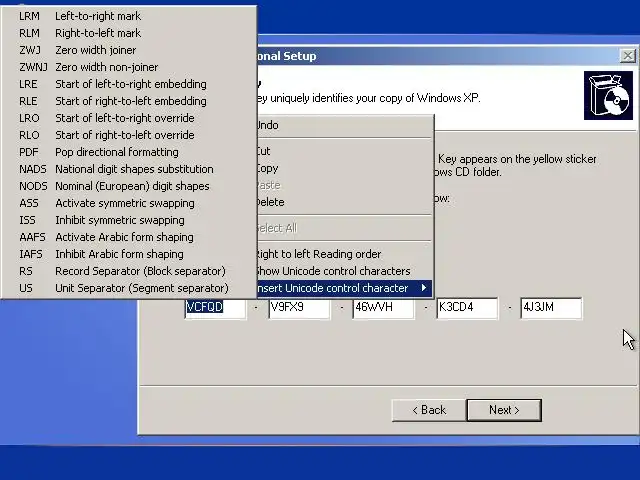Screen dimensions: 640x480
Task: Click the Back button
Action: point(429,410)
